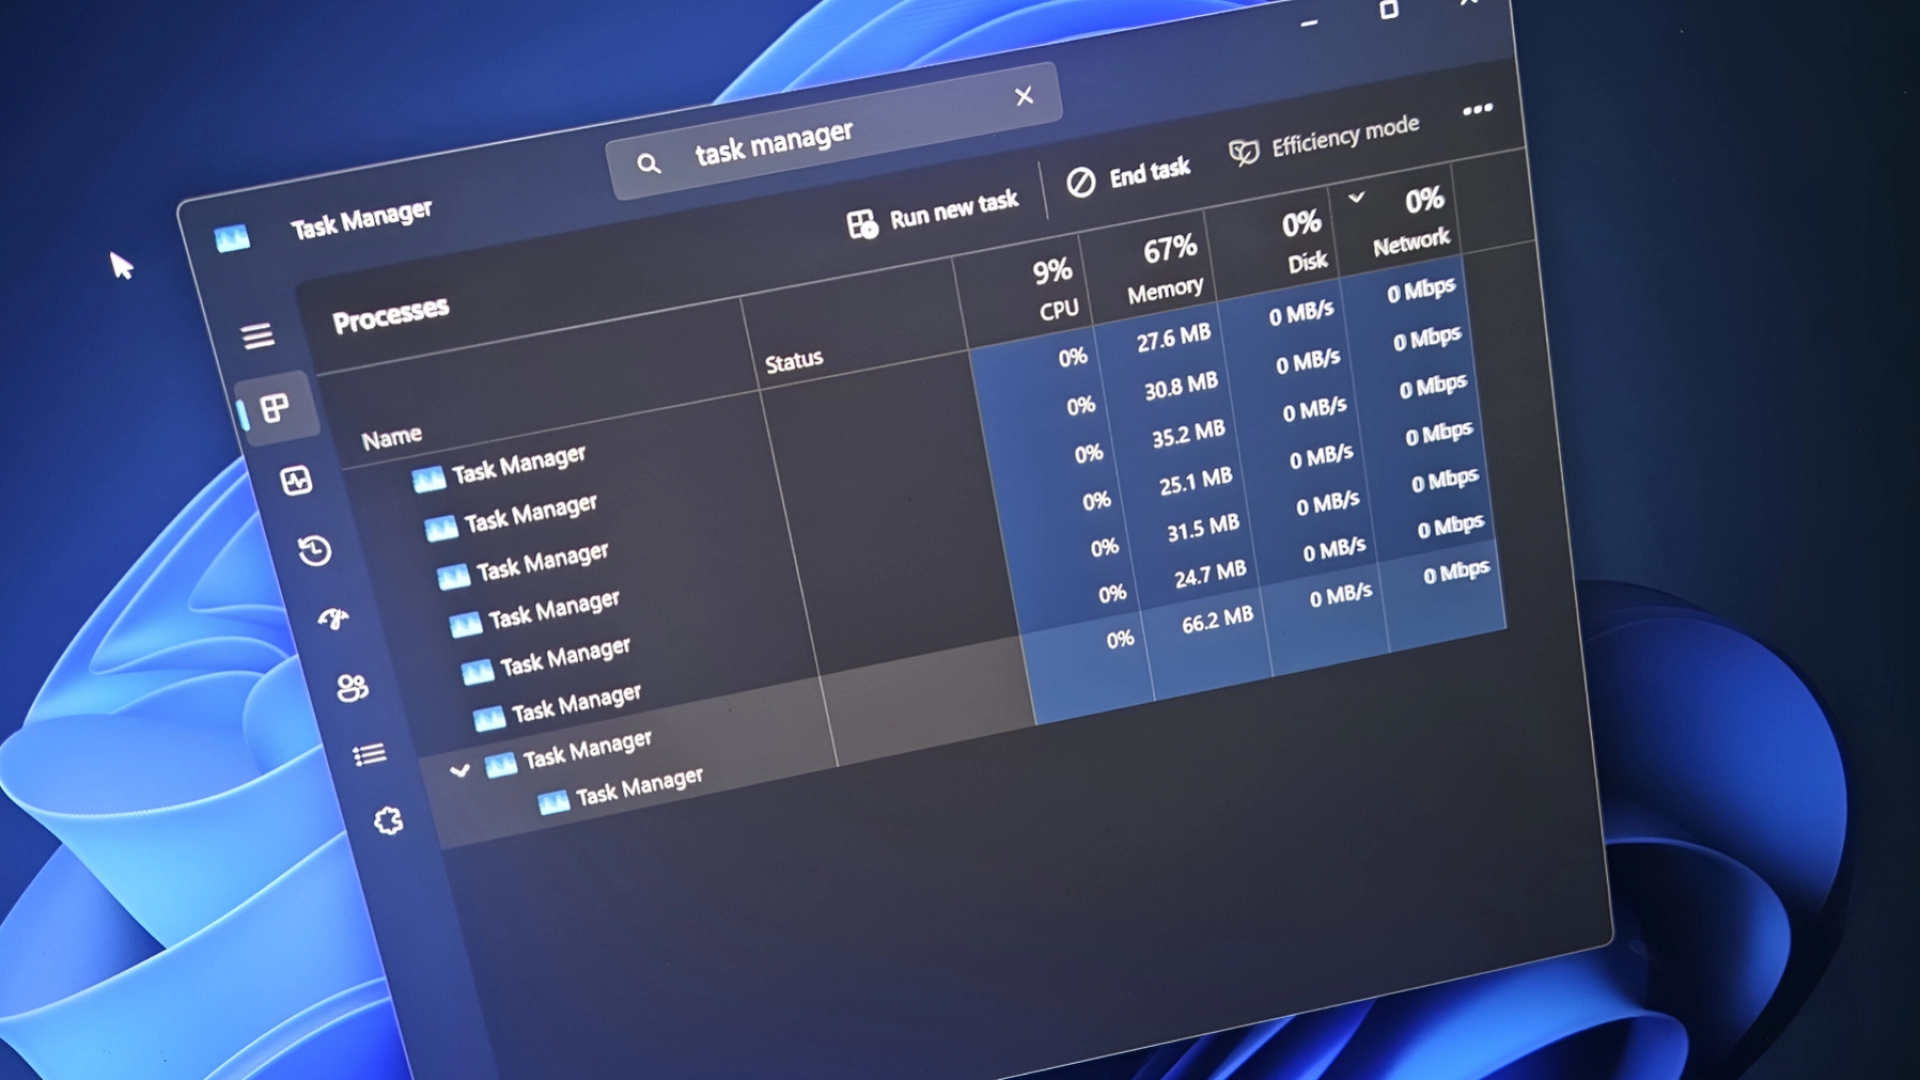Open the Details view
The width and height of the screenshot is (1920, 1080).
tap(369, 753)
